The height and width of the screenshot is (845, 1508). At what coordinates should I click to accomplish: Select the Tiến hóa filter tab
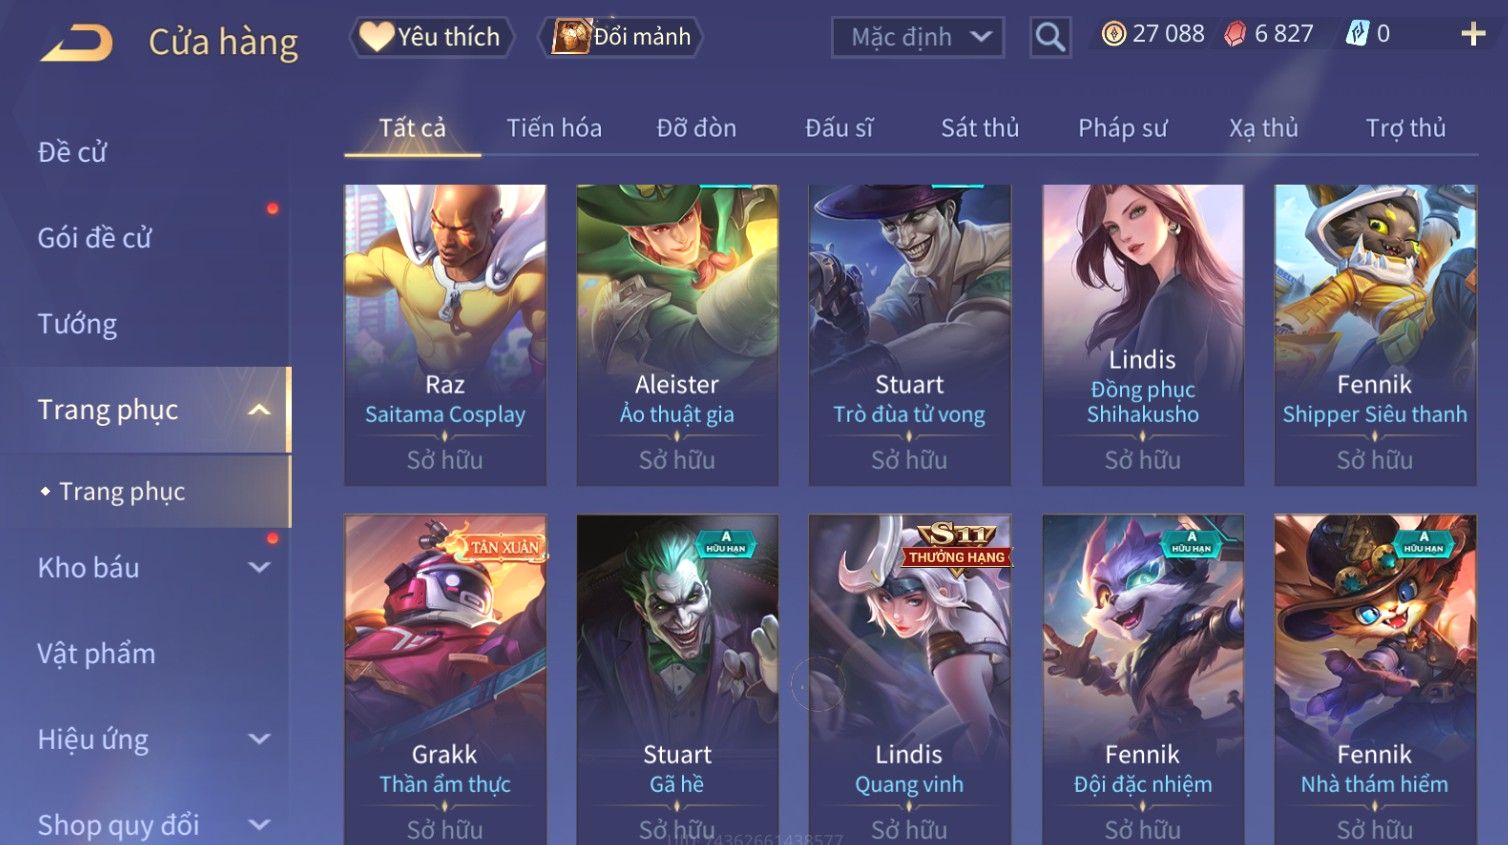coord(554,128)
